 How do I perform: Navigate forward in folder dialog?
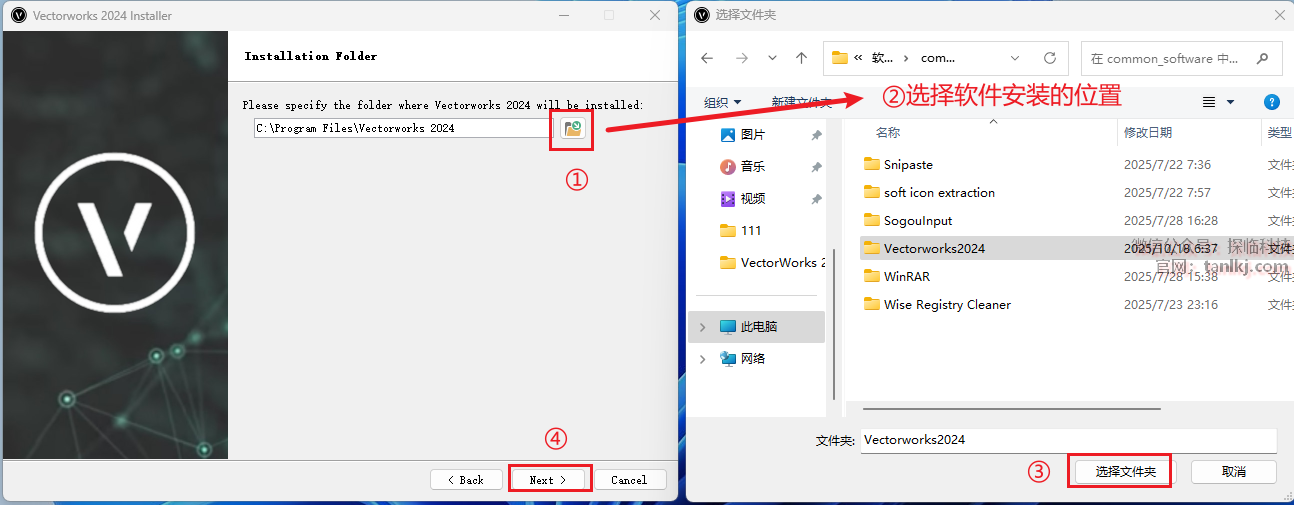pos(741,58)
